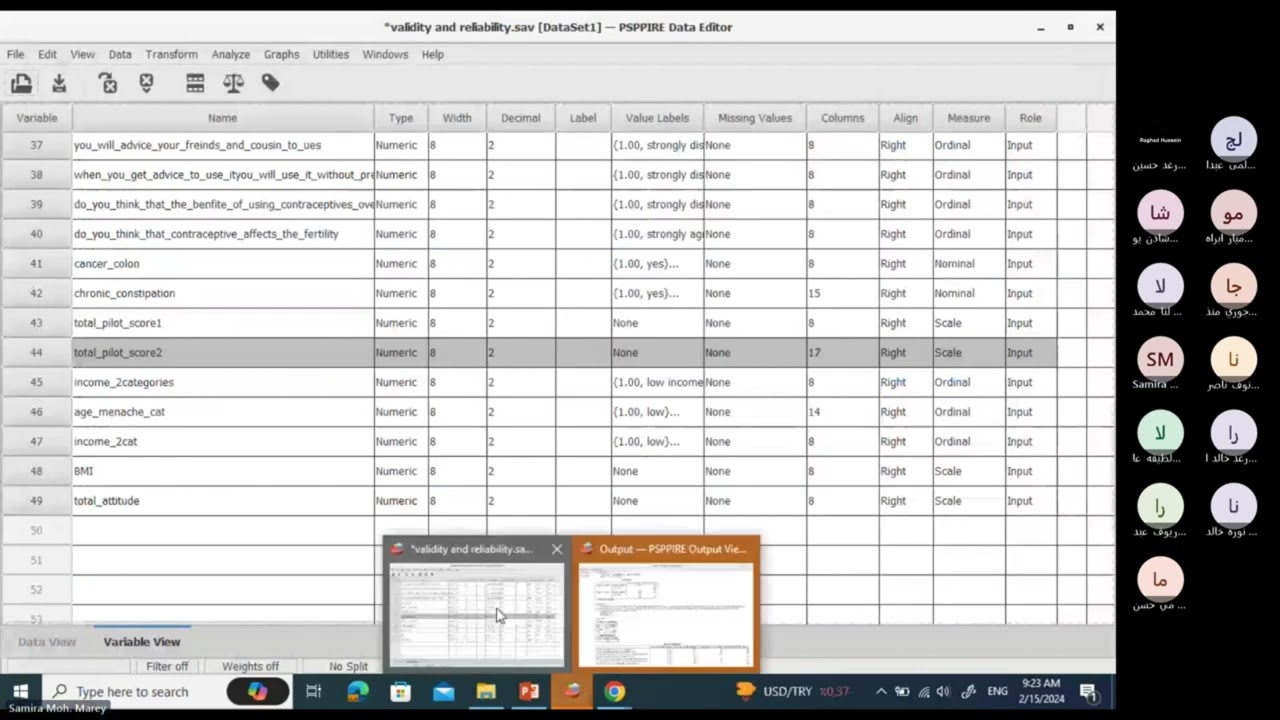Open Microsoft Store from the taskbar
Image resolution: width=1280 pixels, height=720 pixels.
tap(401, 691)
